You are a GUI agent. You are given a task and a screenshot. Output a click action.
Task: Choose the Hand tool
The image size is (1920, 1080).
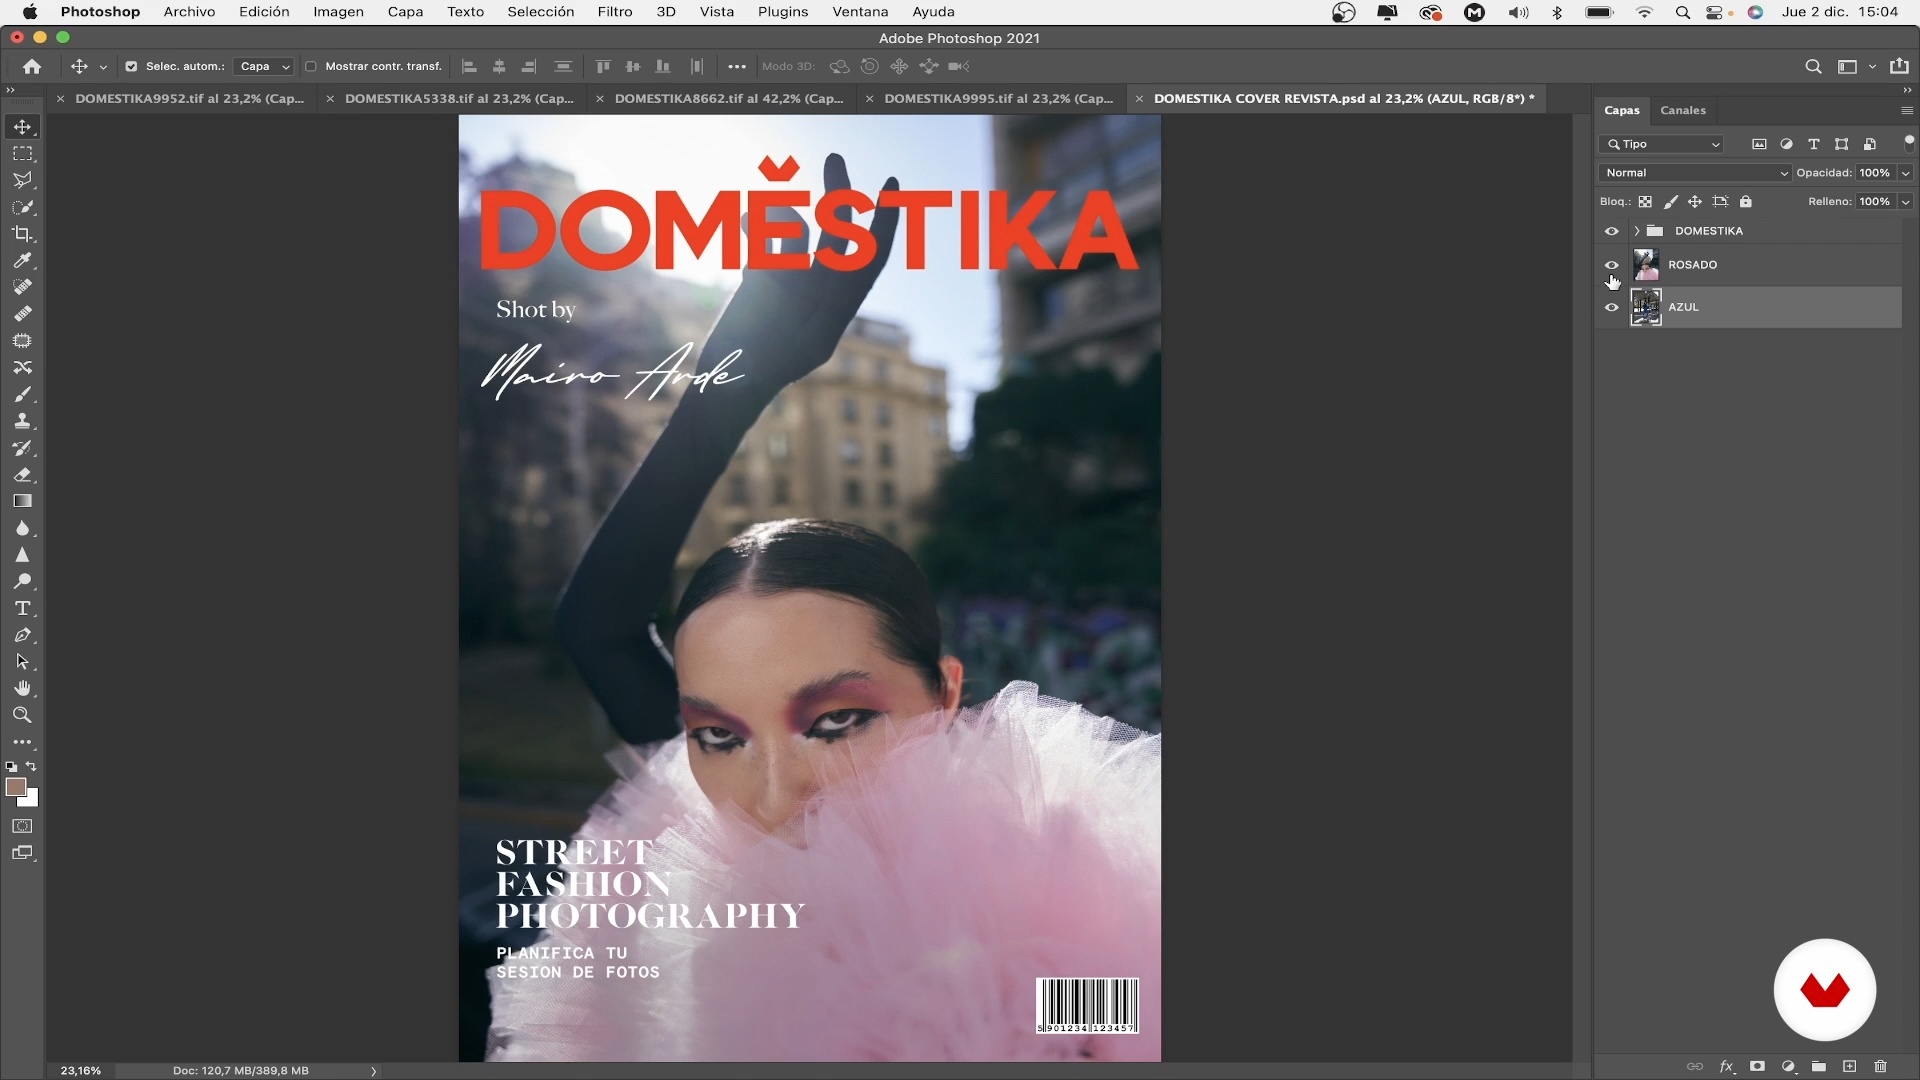22,689
